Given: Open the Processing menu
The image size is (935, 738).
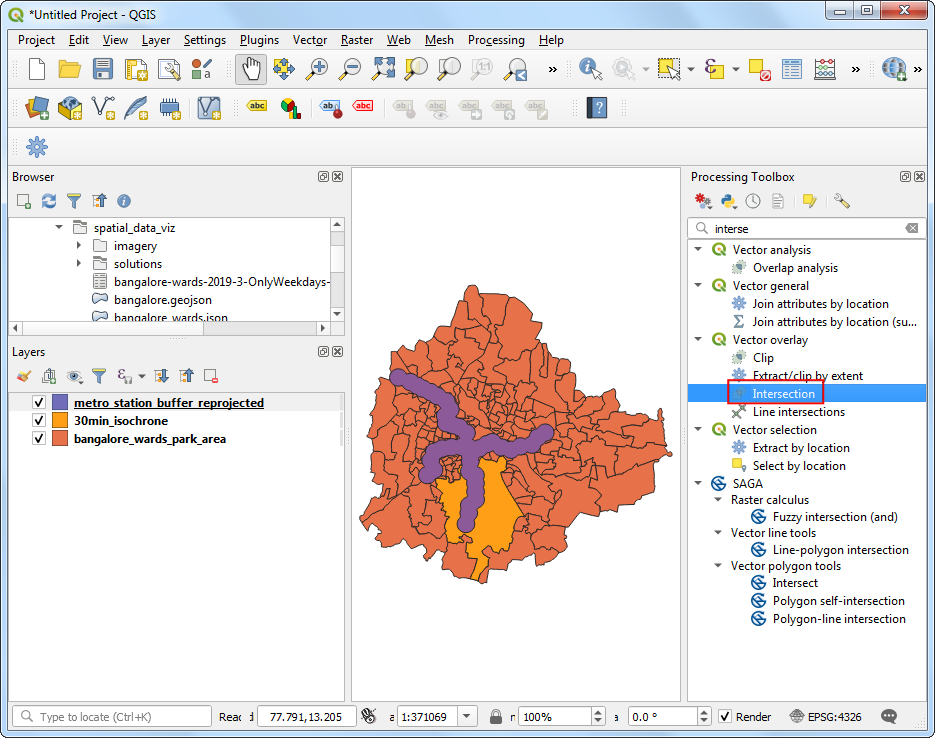Looking at the screenshot, I should pos(496,40).
